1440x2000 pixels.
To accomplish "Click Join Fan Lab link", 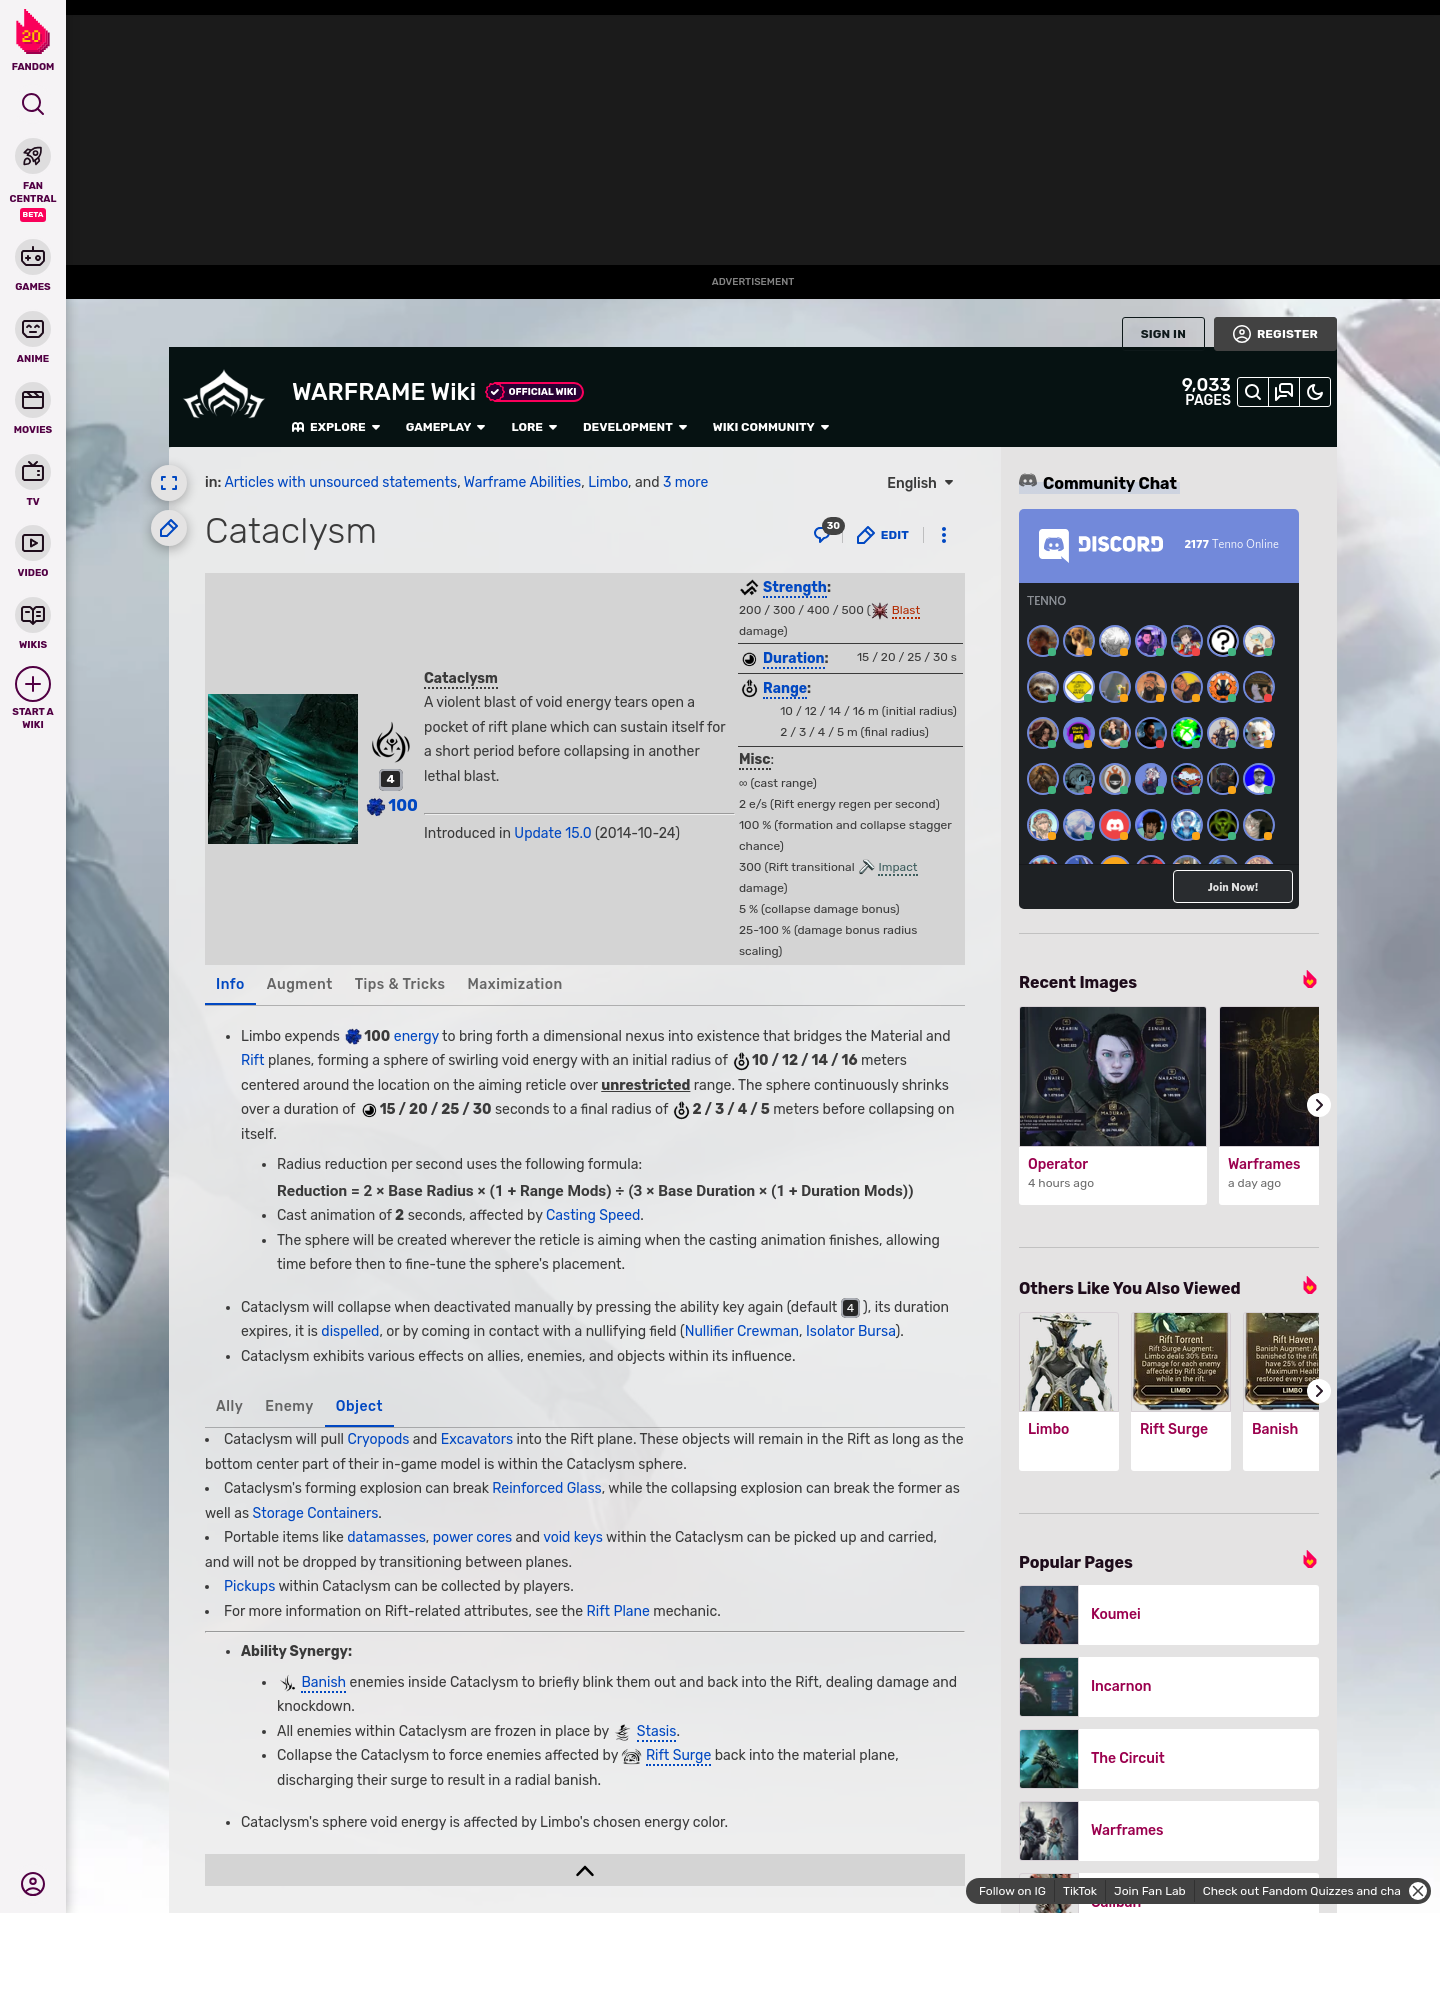I will [1149, 1891].
